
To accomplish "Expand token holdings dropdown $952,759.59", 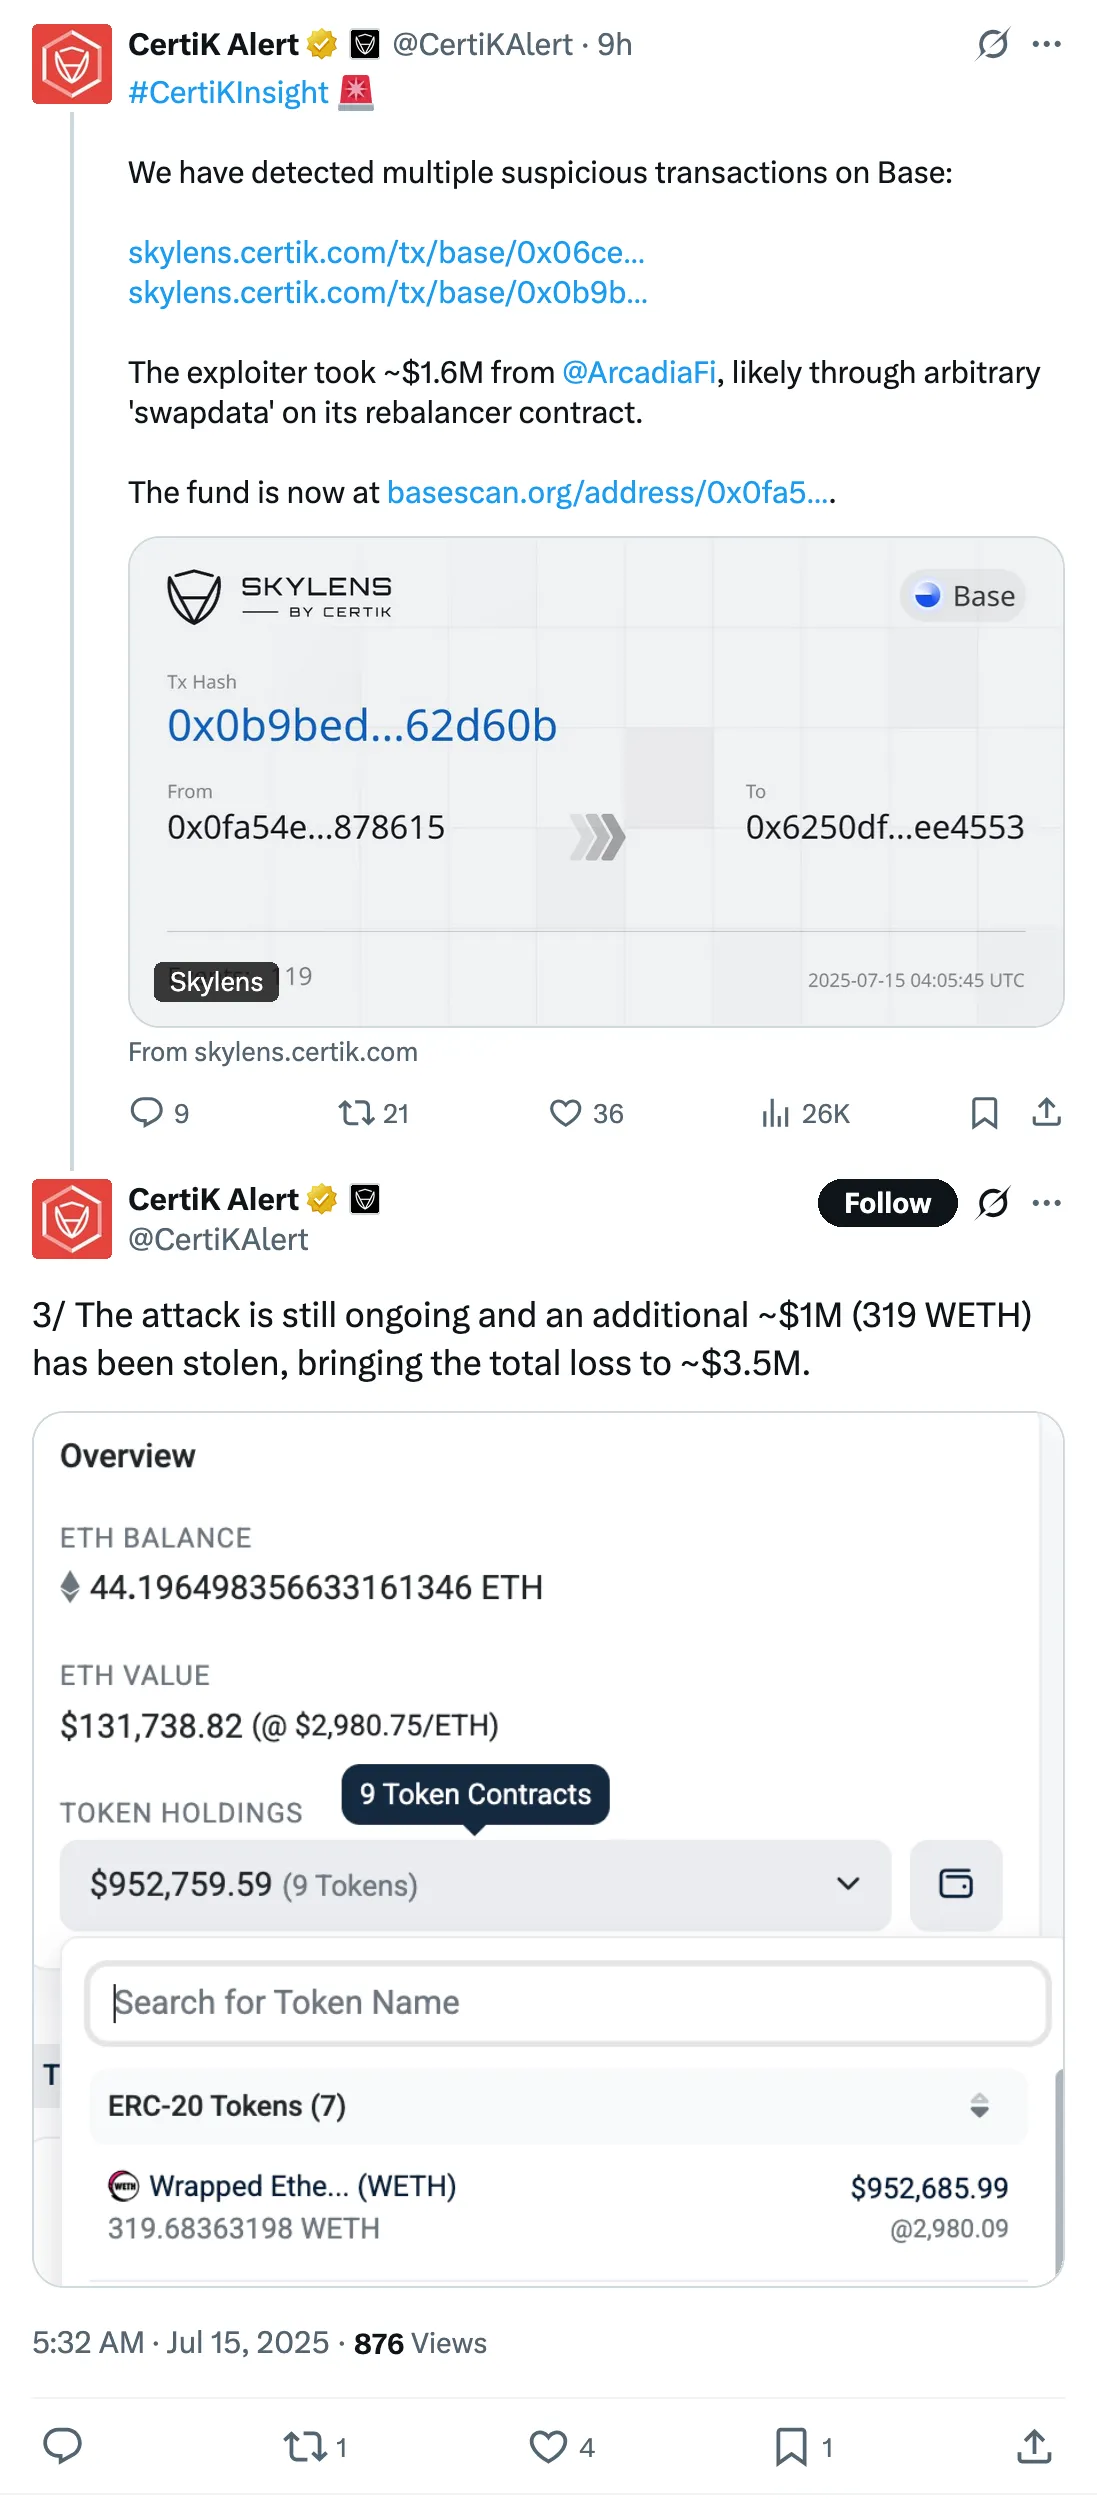I will [475, 1884].
